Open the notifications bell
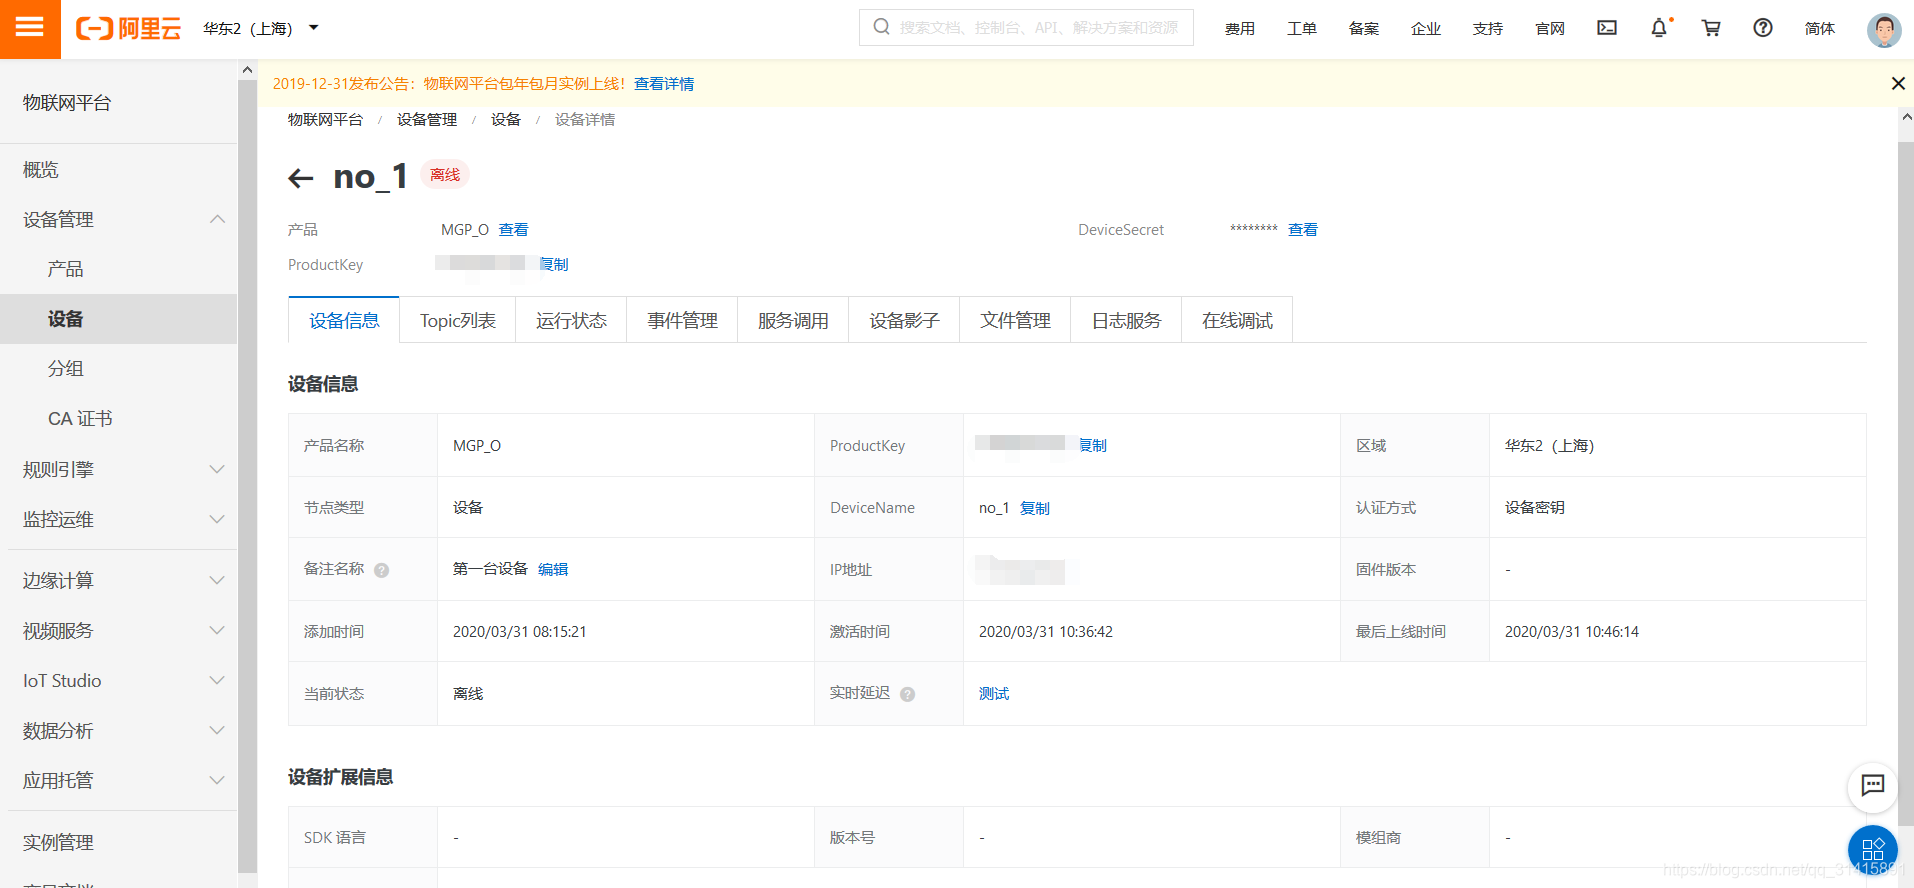Viewport: 1914px width, 888px height. [1659, 28]
